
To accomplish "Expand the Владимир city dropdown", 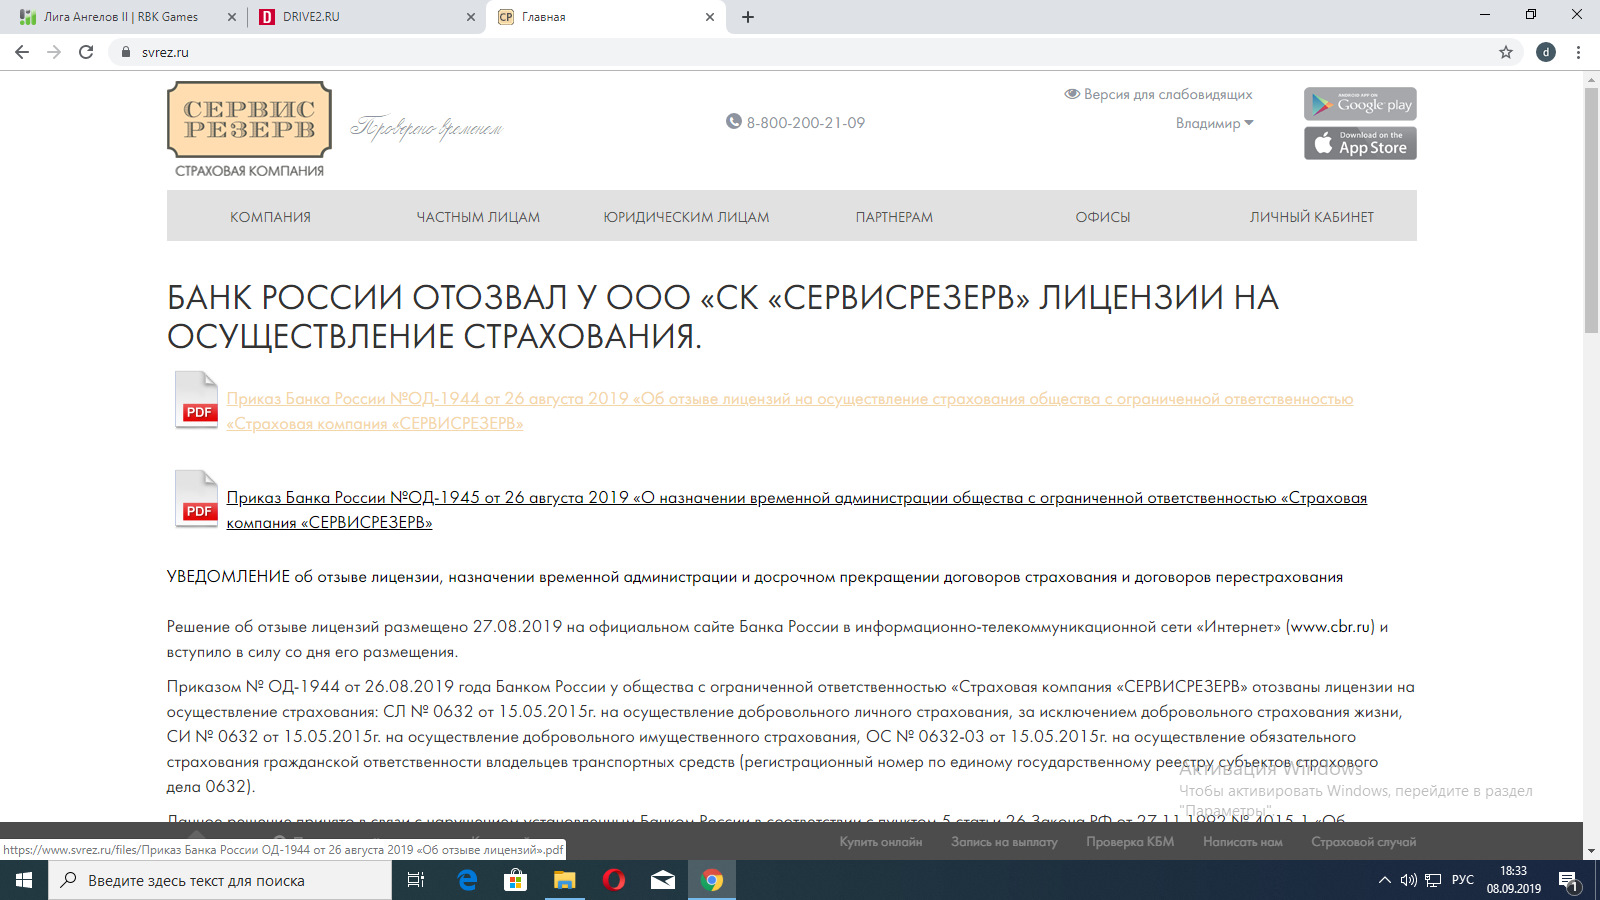I will [1214, 123].
